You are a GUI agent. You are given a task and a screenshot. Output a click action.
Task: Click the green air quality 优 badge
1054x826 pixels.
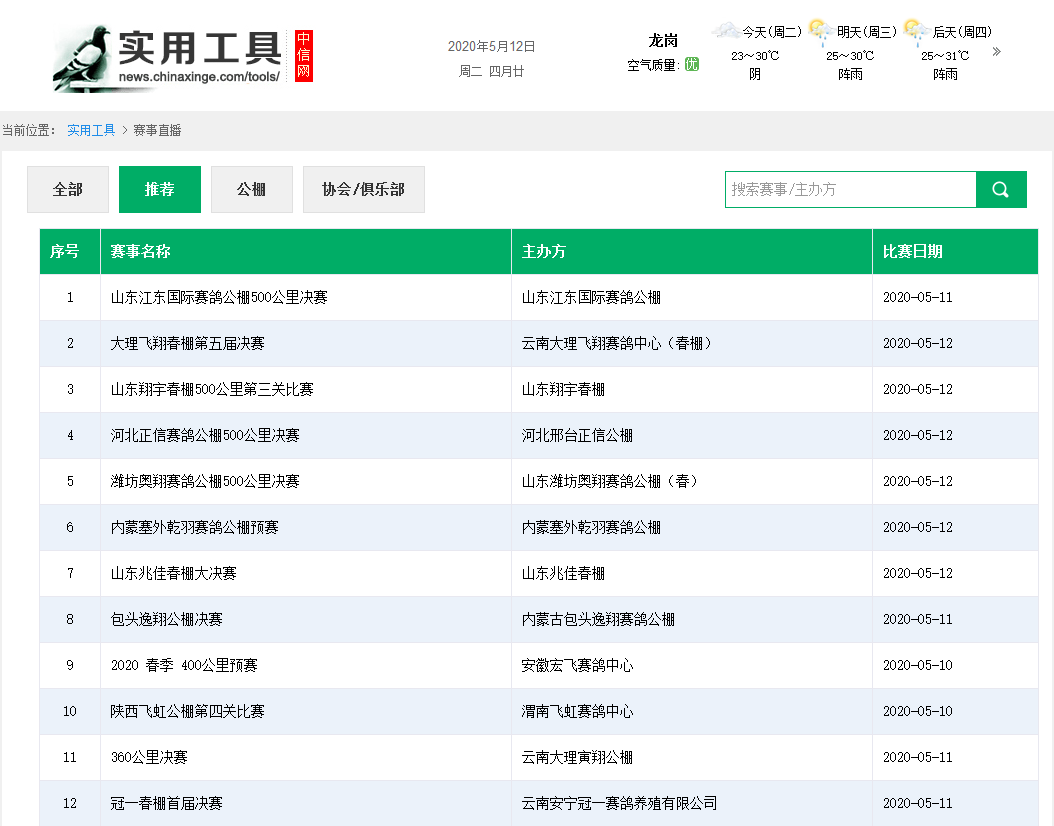pos(692,65)
